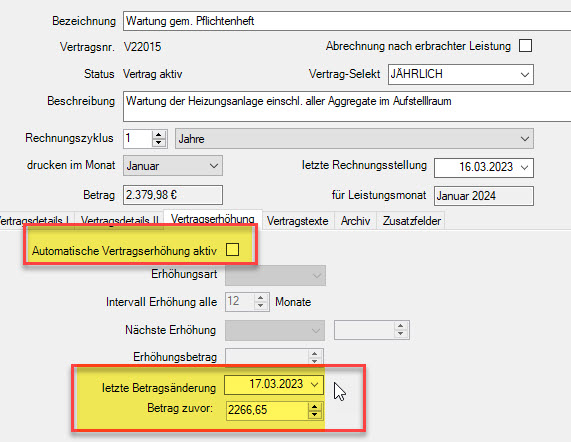
Task: Increase the Rechnungszyklus value with up arrow
Action: click(158, 135)
